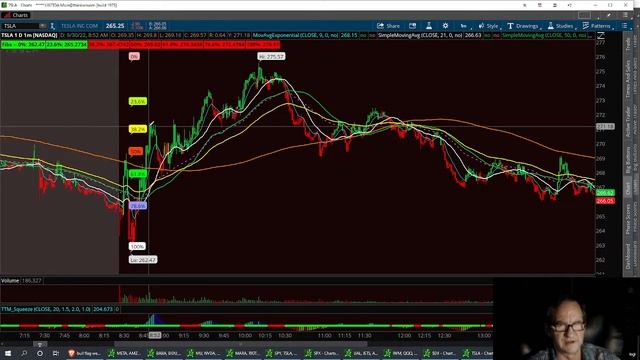
Task: Open the Charts tab
Action: coord(16,15)
